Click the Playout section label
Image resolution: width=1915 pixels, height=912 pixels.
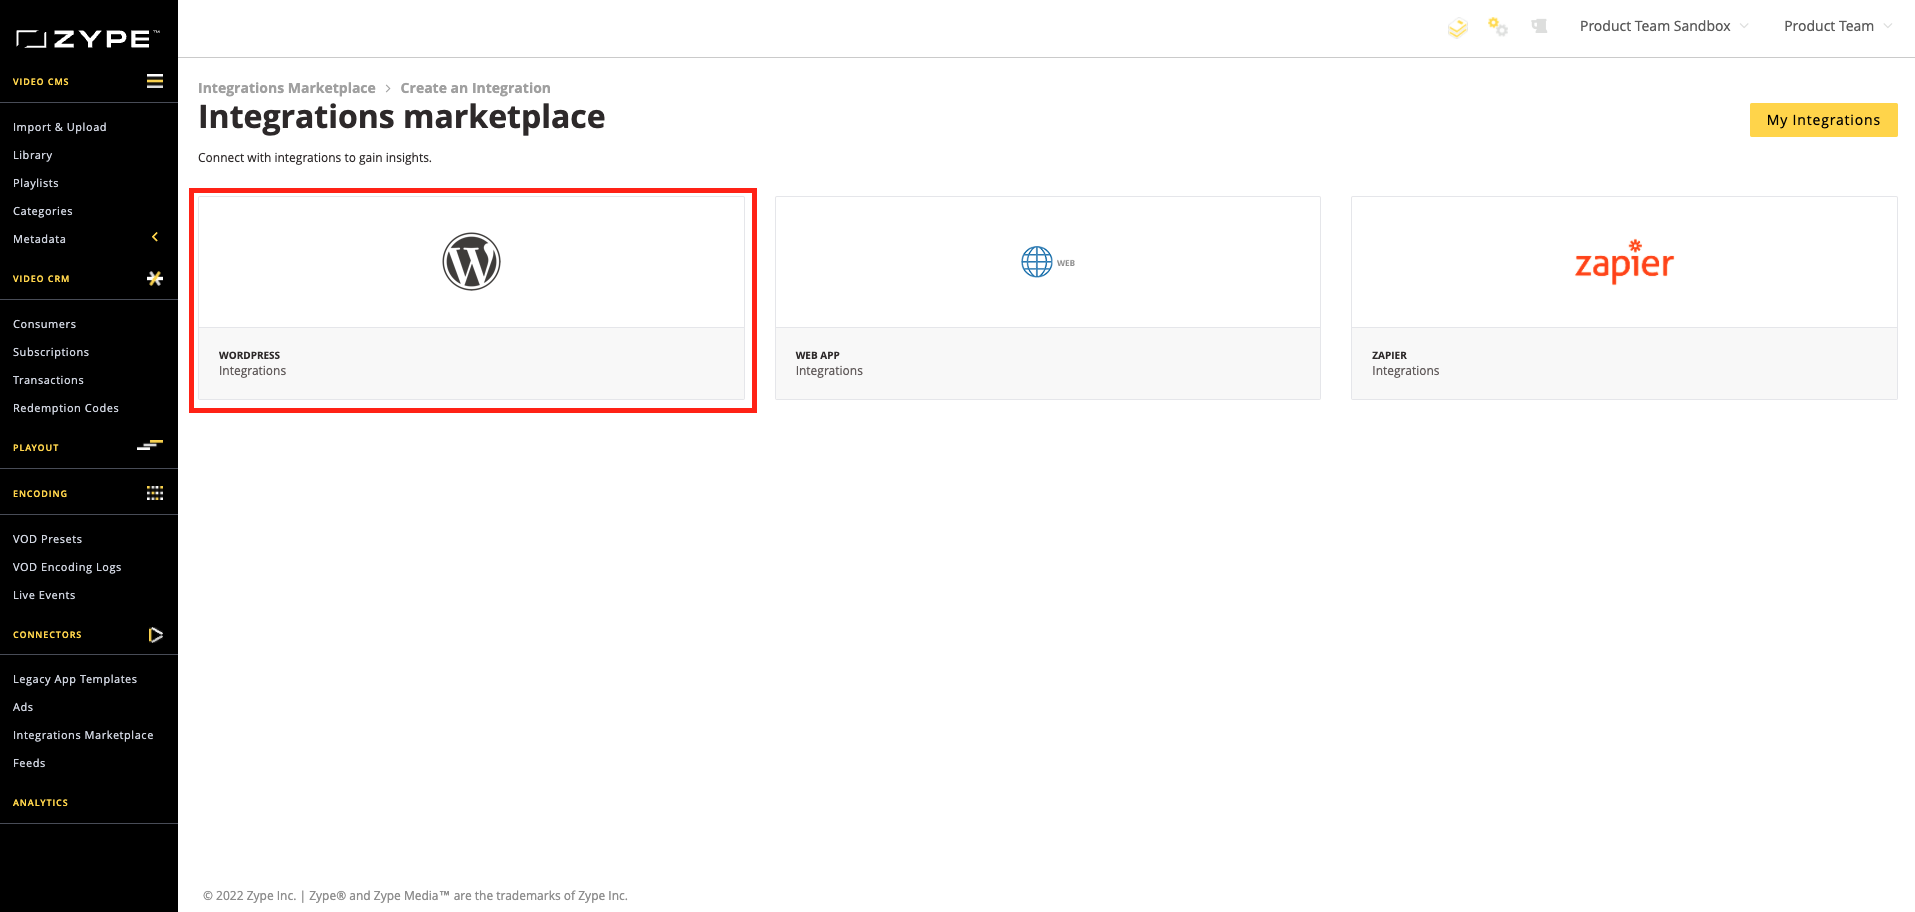[x=36, y=448]
